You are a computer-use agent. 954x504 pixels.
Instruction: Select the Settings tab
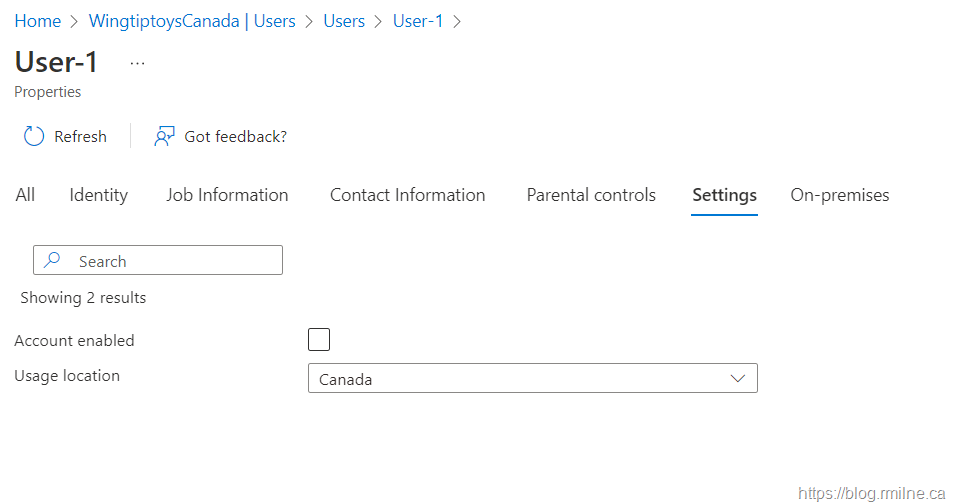[724, 195]
